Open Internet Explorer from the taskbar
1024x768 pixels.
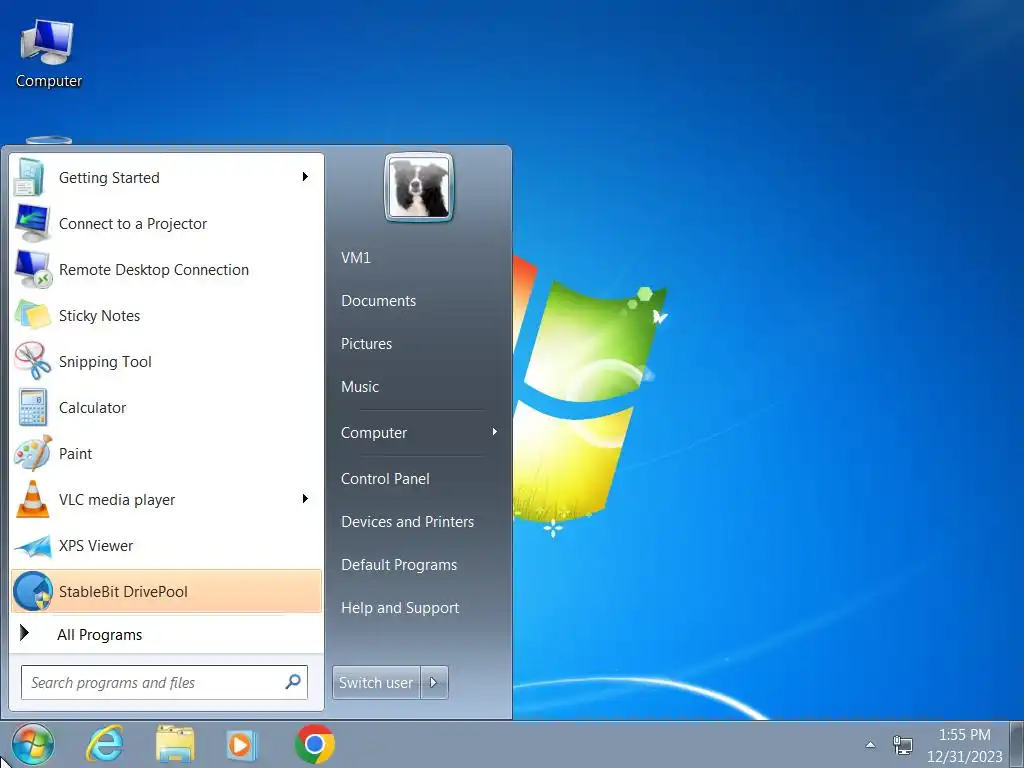pos(105,744)
